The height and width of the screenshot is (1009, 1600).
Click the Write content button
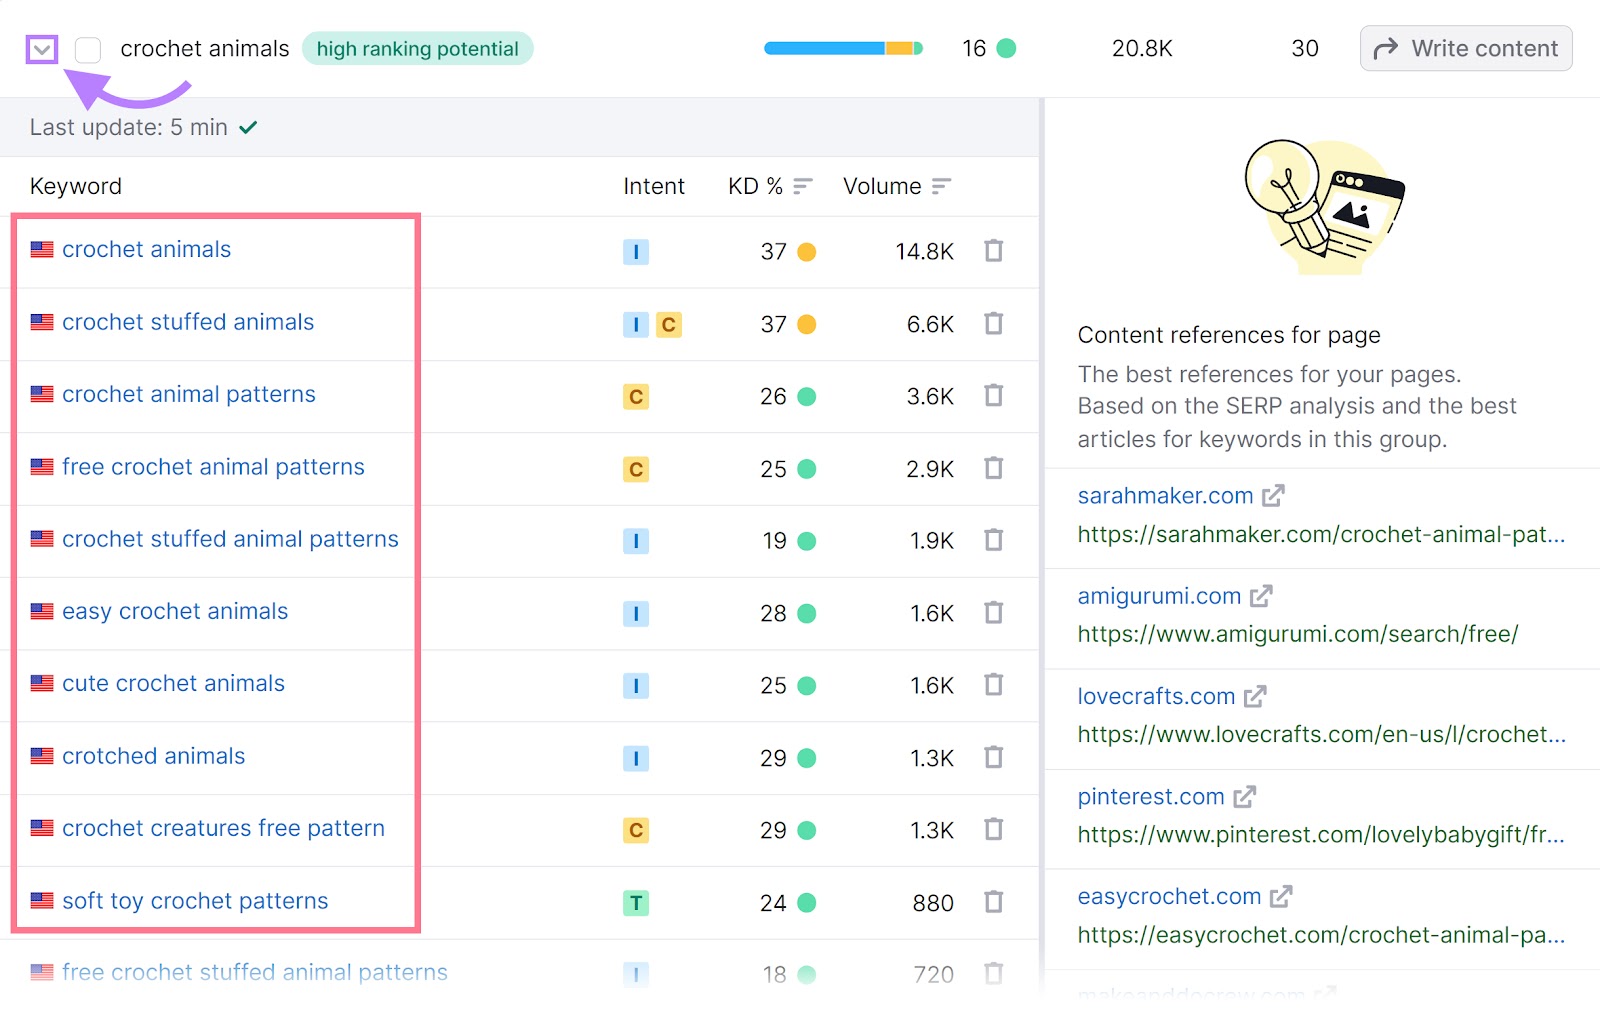[1466, 48]
